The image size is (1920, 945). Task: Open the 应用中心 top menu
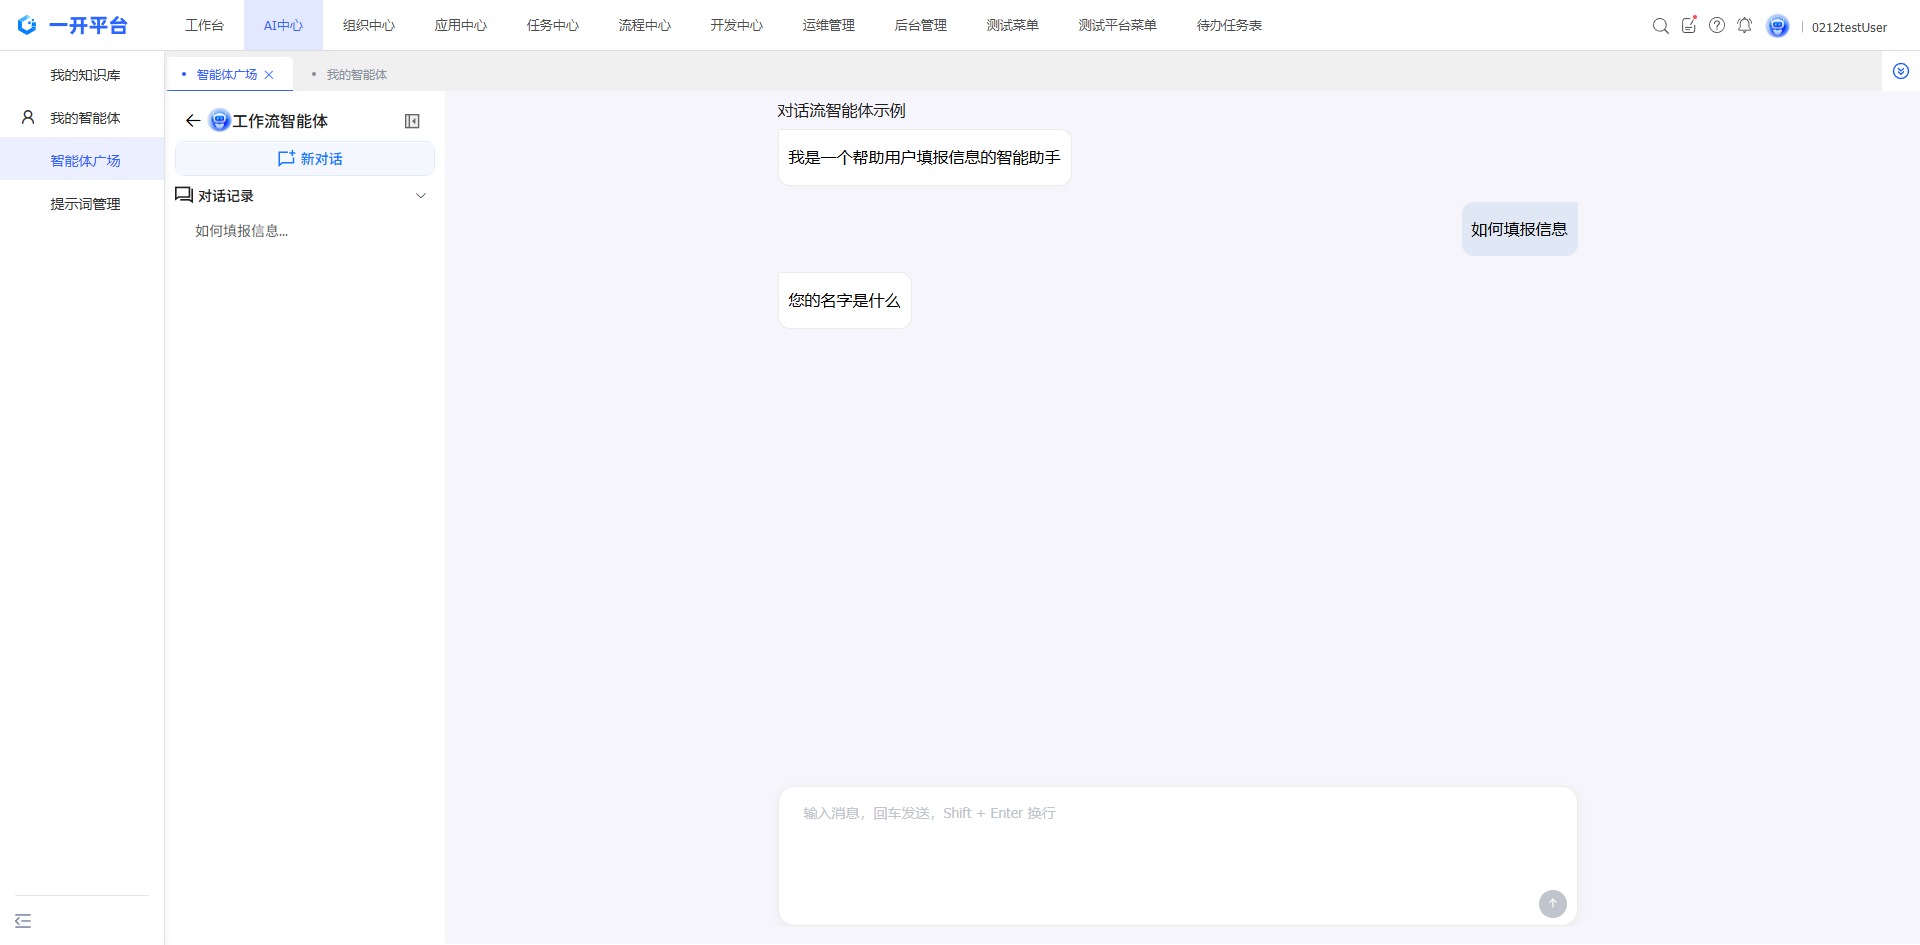[x=460, y=25]
